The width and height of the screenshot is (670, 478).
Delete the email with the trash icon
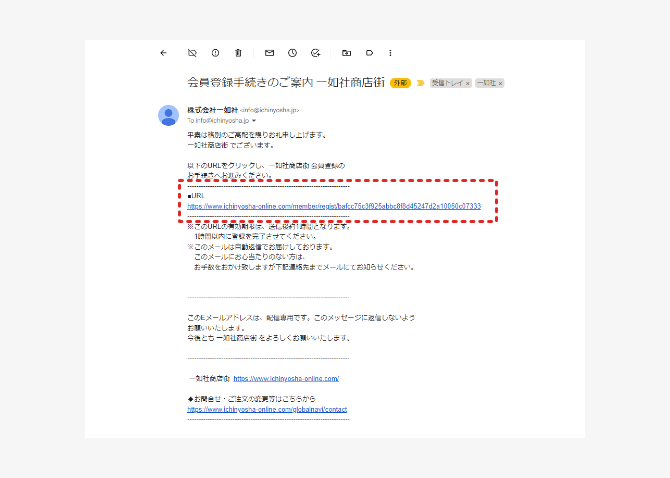(x=238, y=53)
